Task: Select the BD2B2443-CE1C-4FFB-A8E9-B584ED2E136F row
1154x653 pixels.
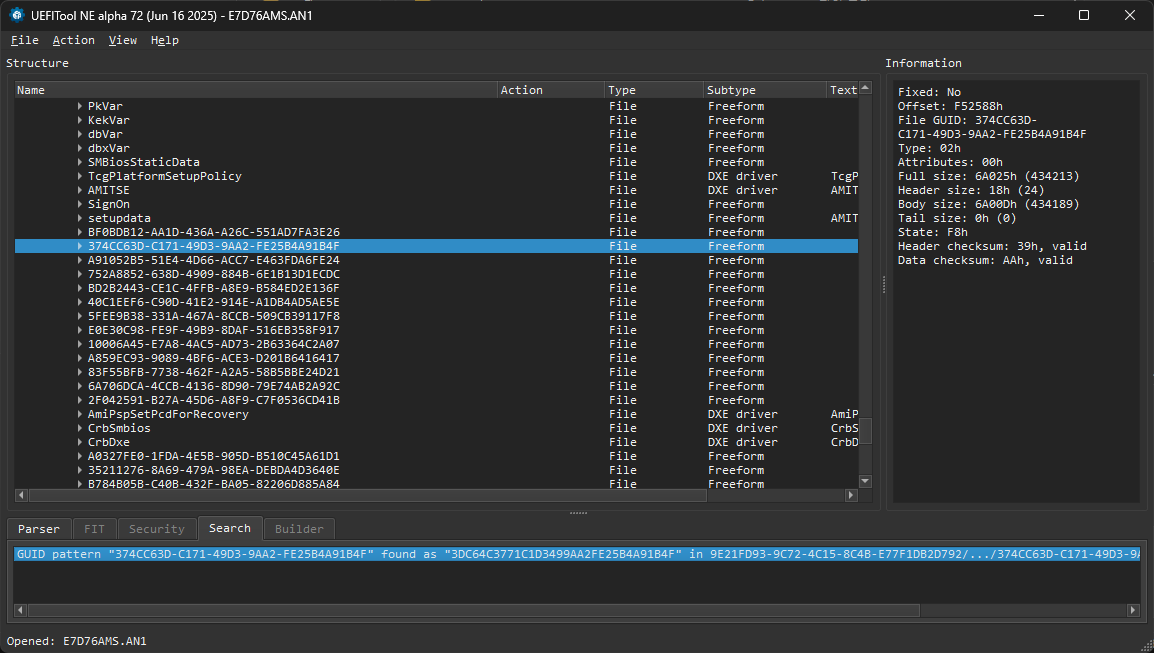Action: pos(436,288)
